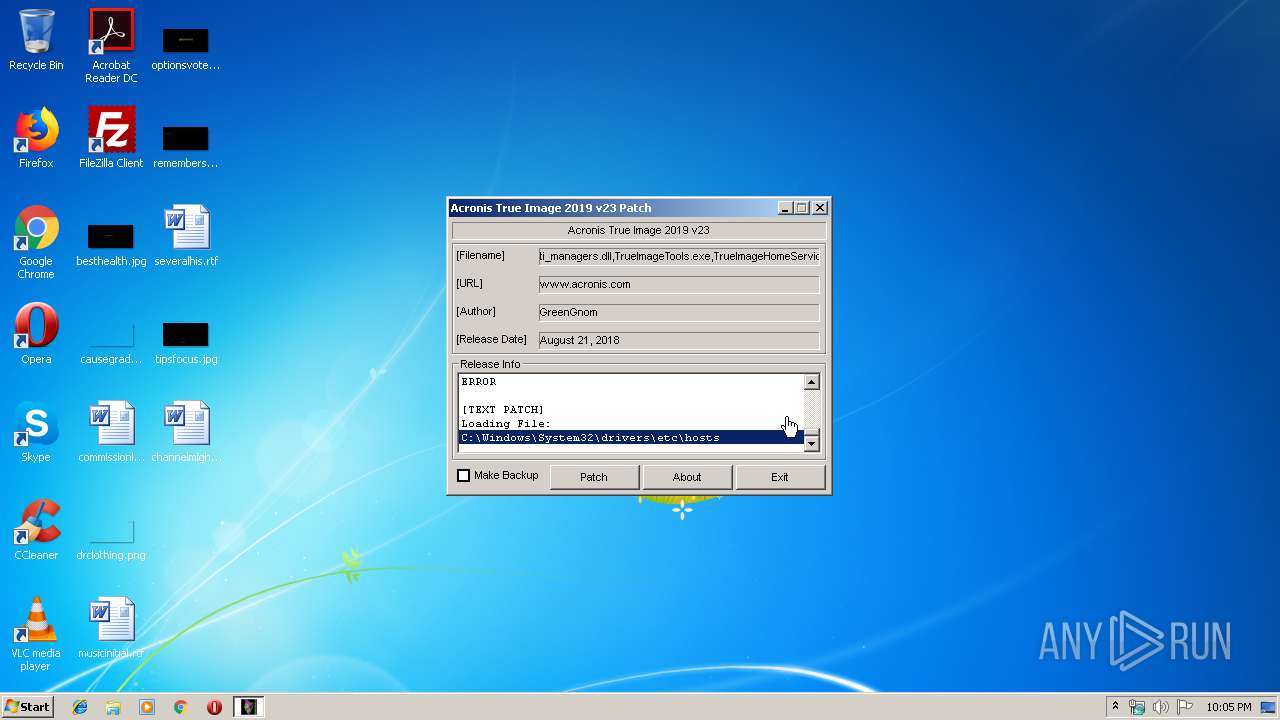
Task: Click the ERROR line in Release Info
Action: [x=479, y=382]
